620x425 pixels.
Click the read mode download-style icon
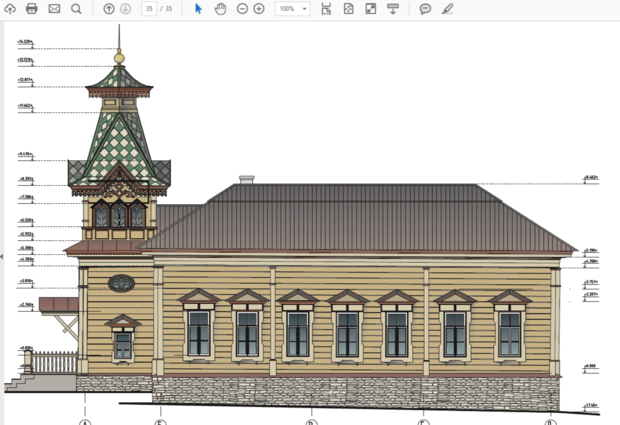pyautogui.click(x=393, y=8)
